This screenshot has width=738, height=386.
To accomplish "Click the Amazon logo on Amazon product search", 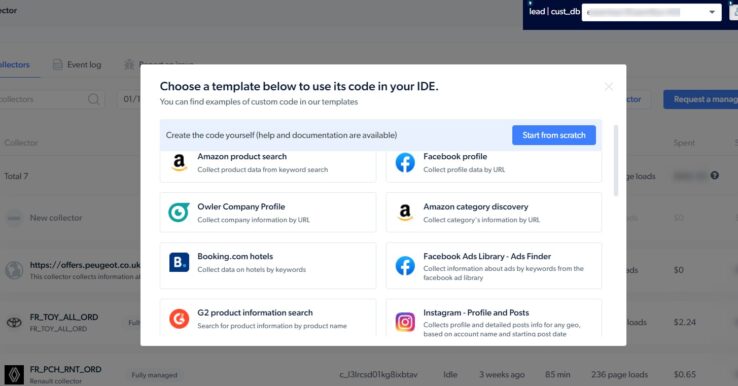I will pos(179,163).
